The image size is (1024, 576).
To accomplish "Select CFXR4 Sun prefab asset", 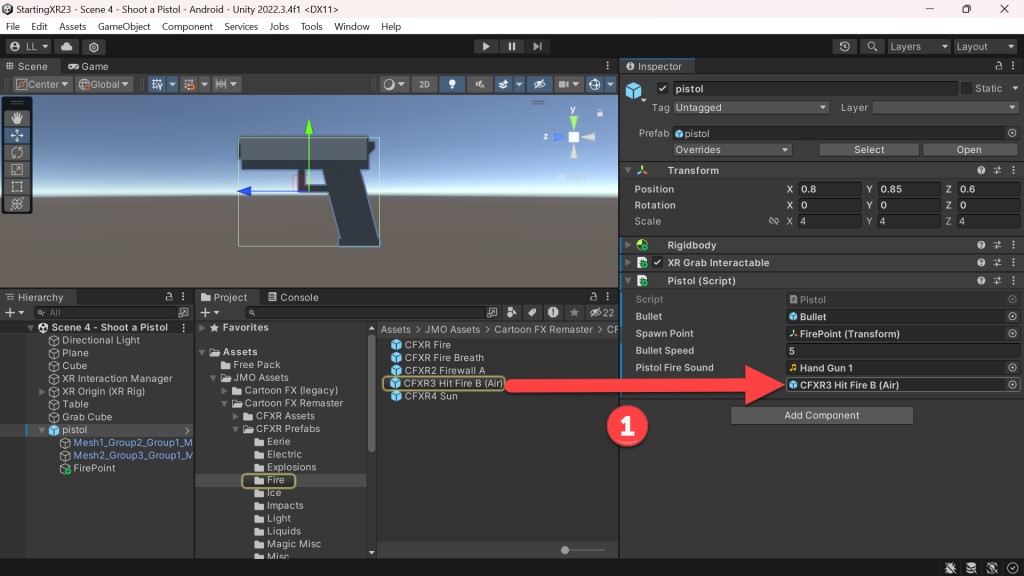I will coord(430,396).
